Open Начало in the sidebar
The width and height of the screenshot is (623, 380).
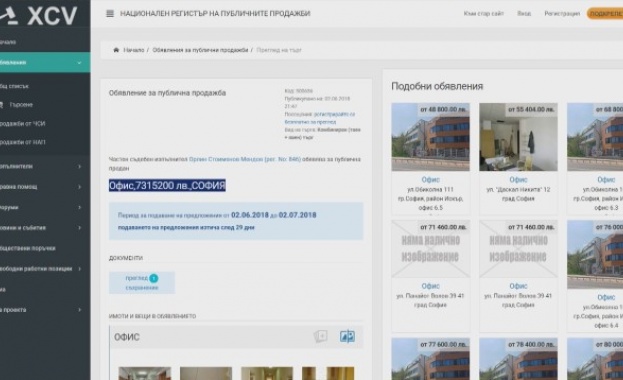[8, 42]
